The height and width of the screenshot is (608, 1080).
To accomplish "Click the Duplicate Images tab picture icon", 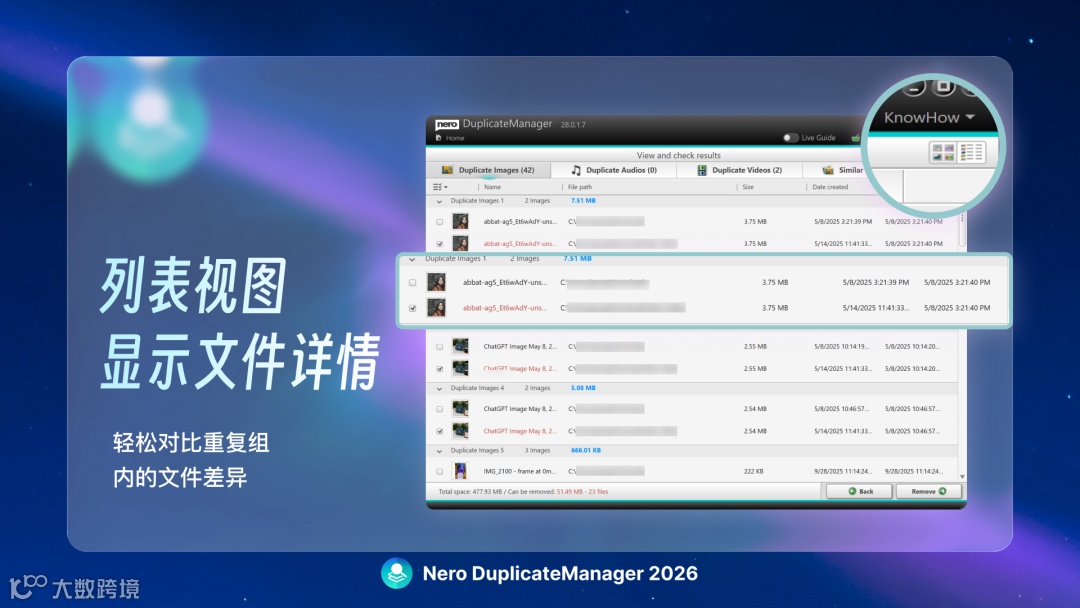I will (x=447, y=170).
